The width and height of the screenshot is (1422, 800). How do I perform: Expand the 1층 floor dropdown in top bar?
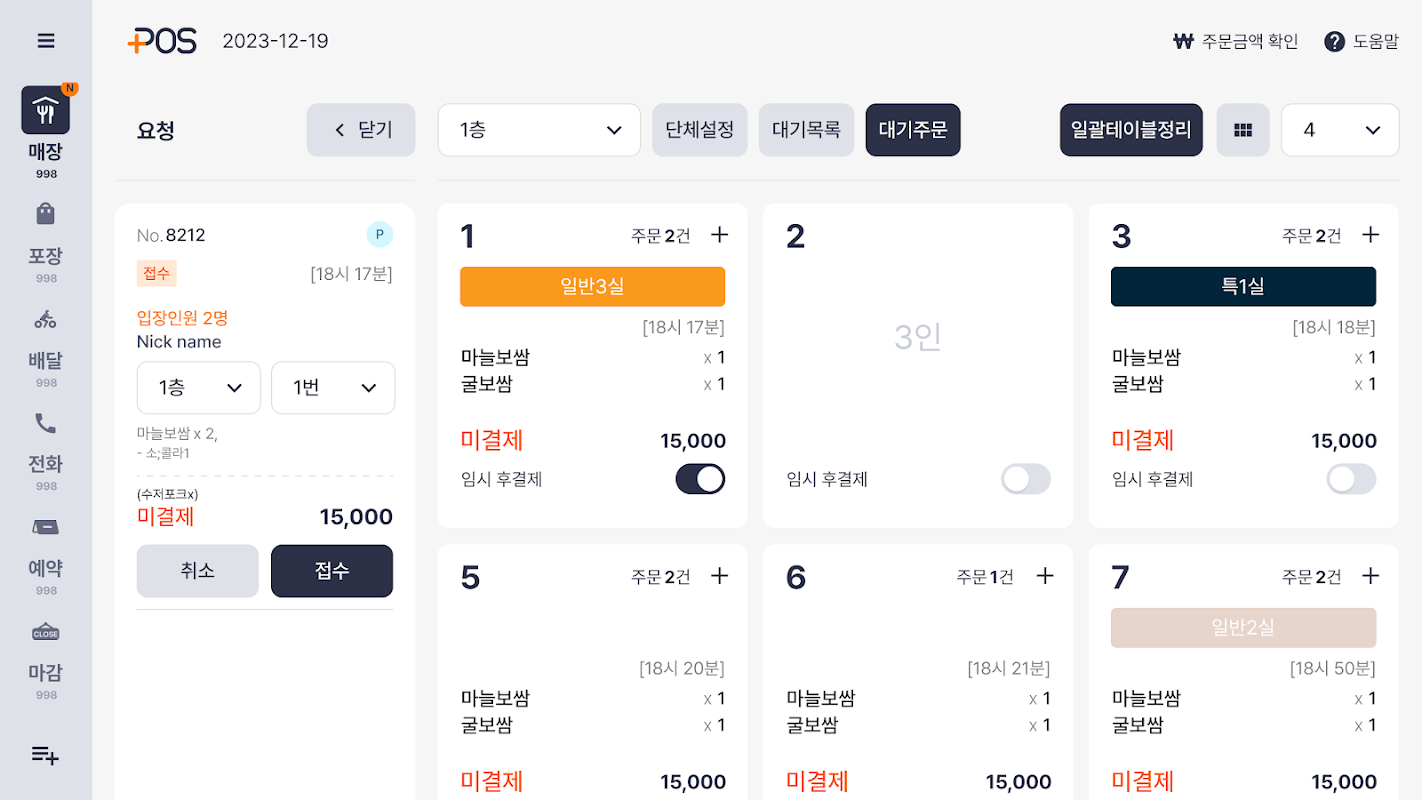click(x=539, y=130)
